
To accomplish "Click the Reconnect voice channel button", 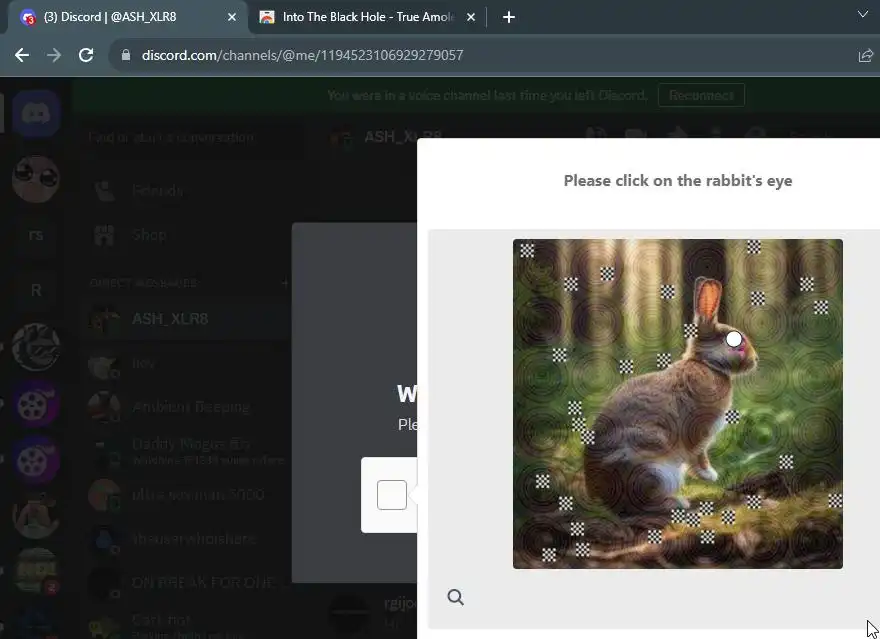I will pyautogui.click(x=701, y=95).
